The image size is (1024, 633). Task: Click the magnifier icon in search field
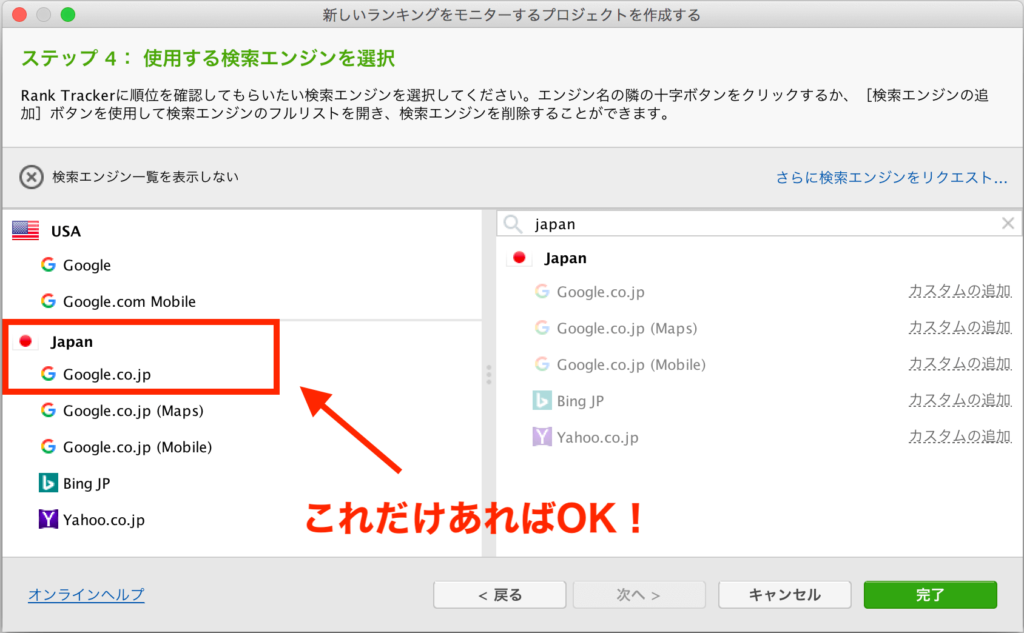(513, 224)
